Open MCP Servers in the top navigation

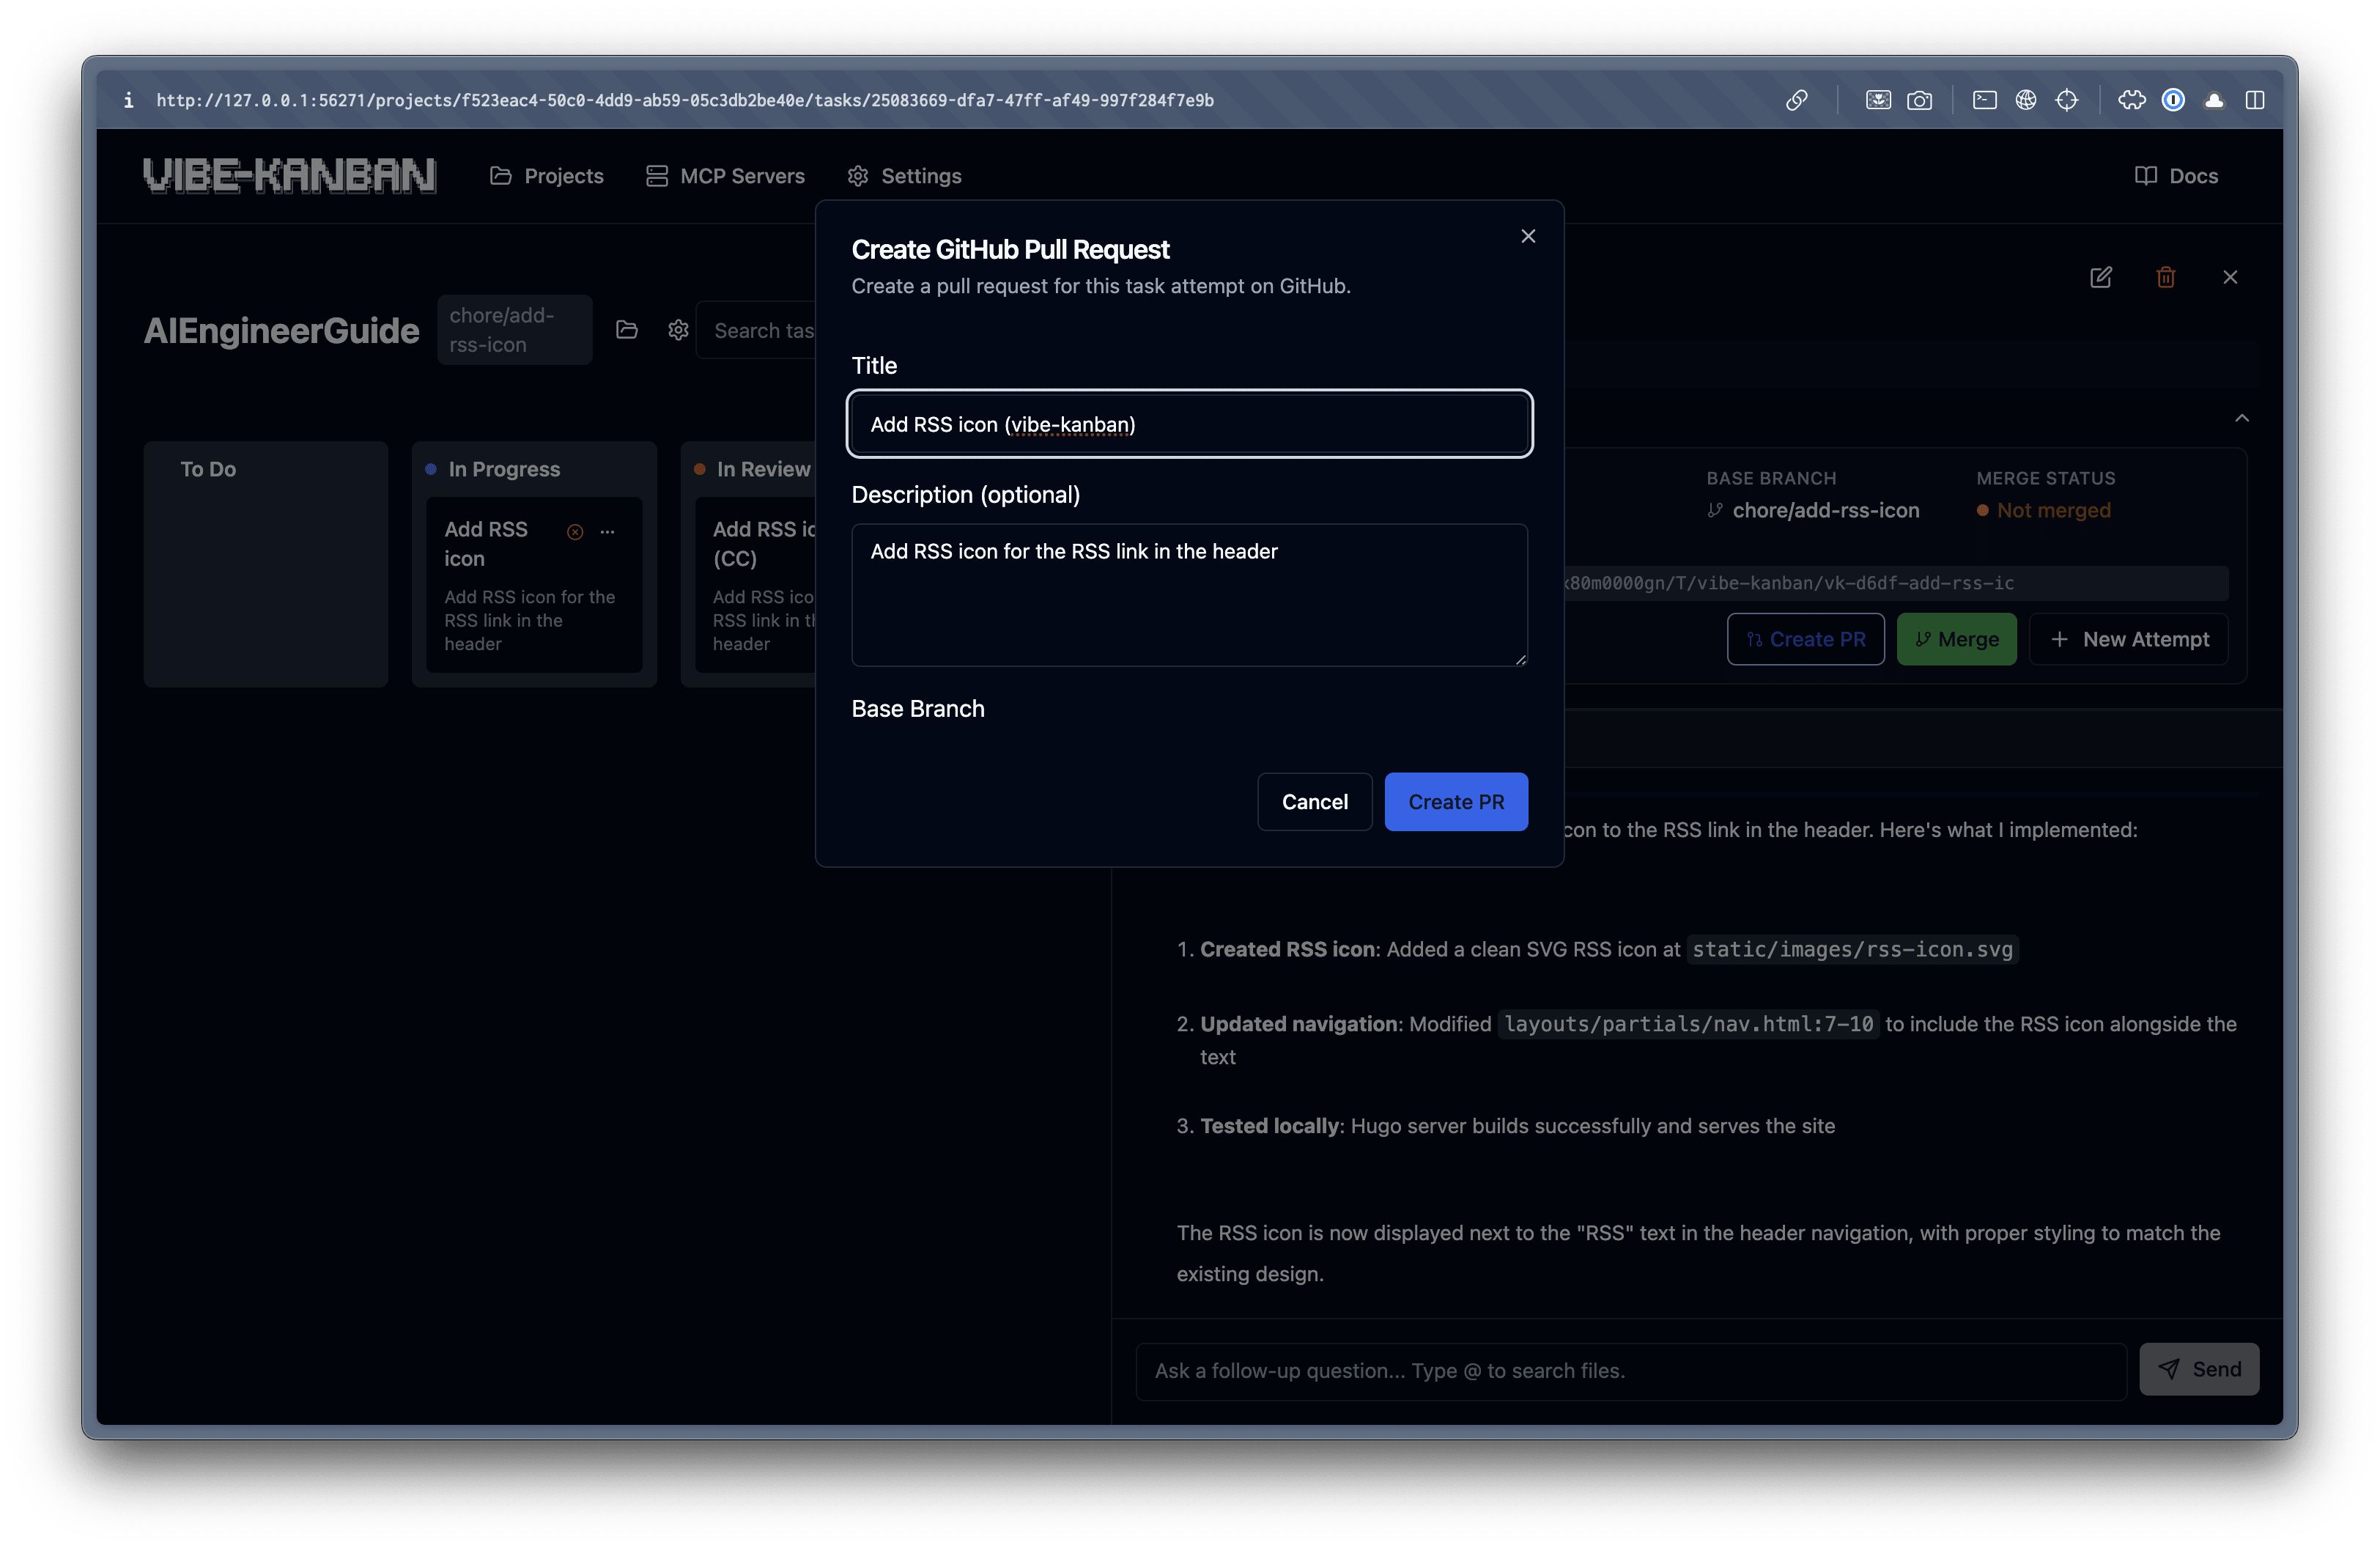(x=725, y=176)
